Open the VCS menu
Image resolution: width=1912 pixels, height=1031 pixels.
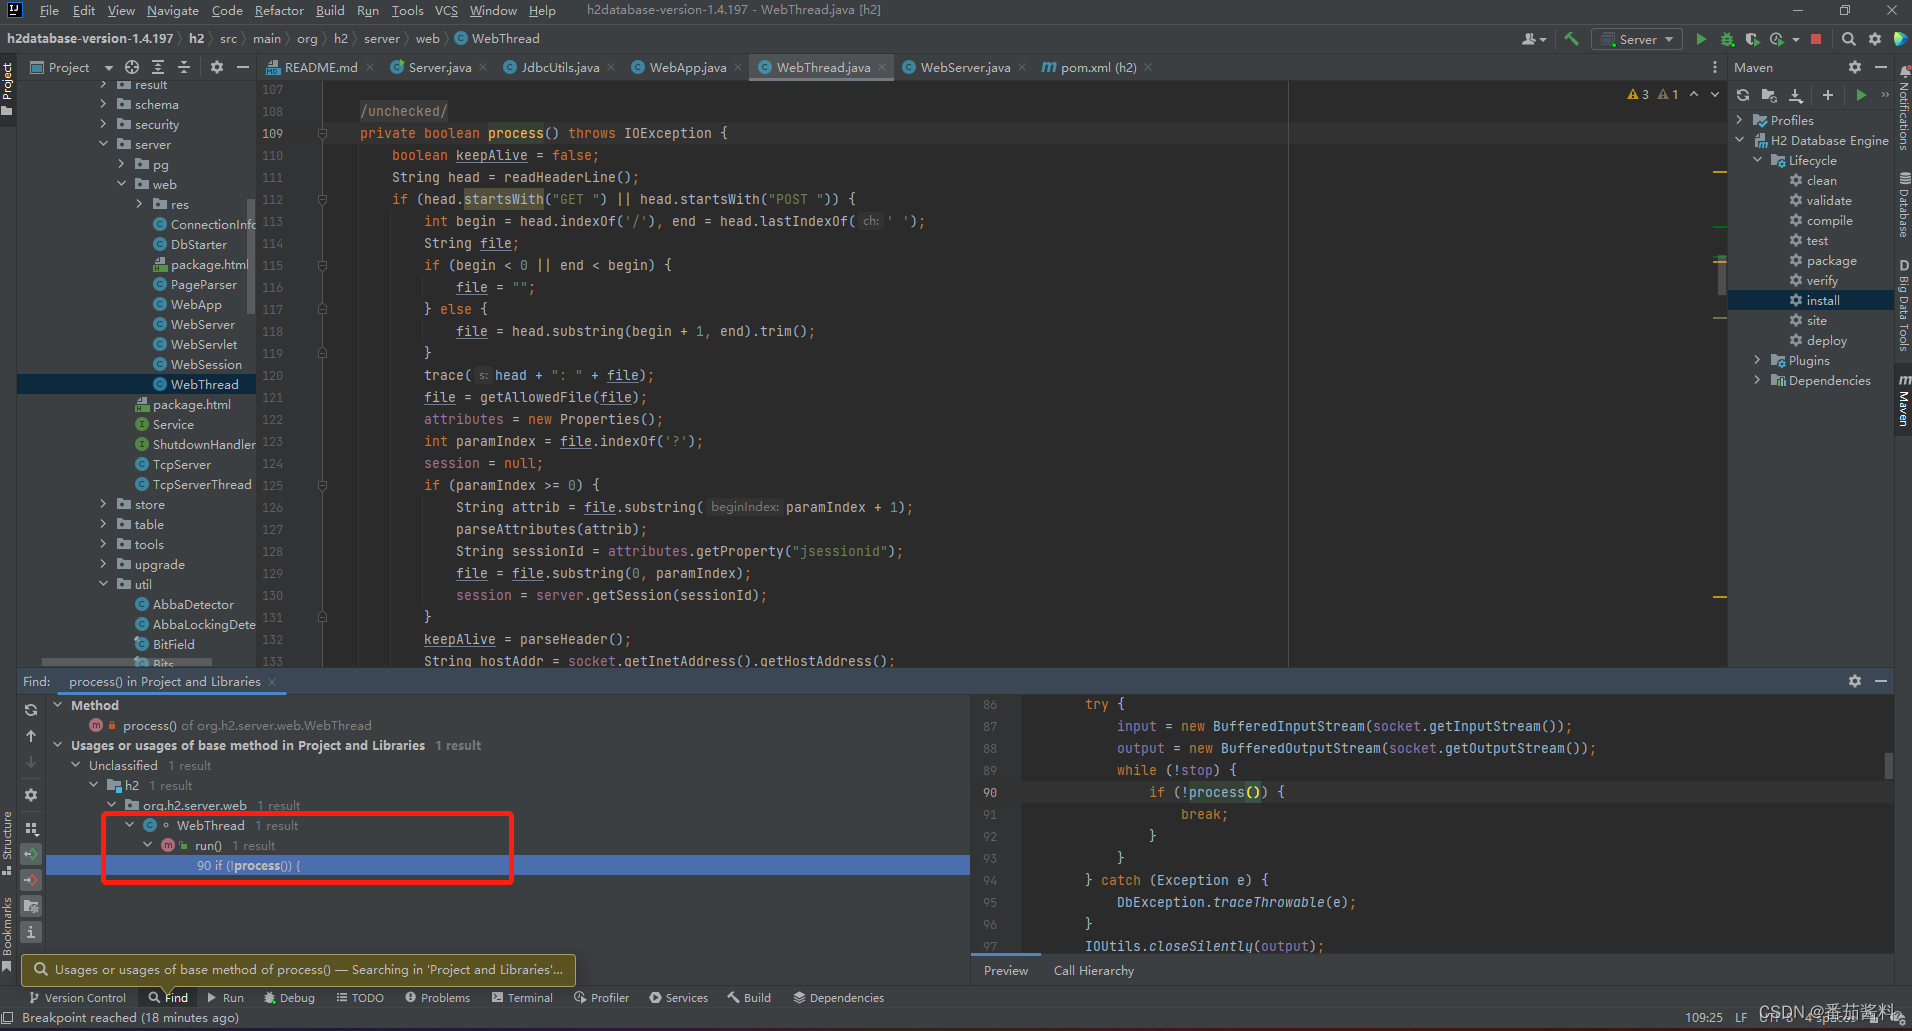[446, 11]
